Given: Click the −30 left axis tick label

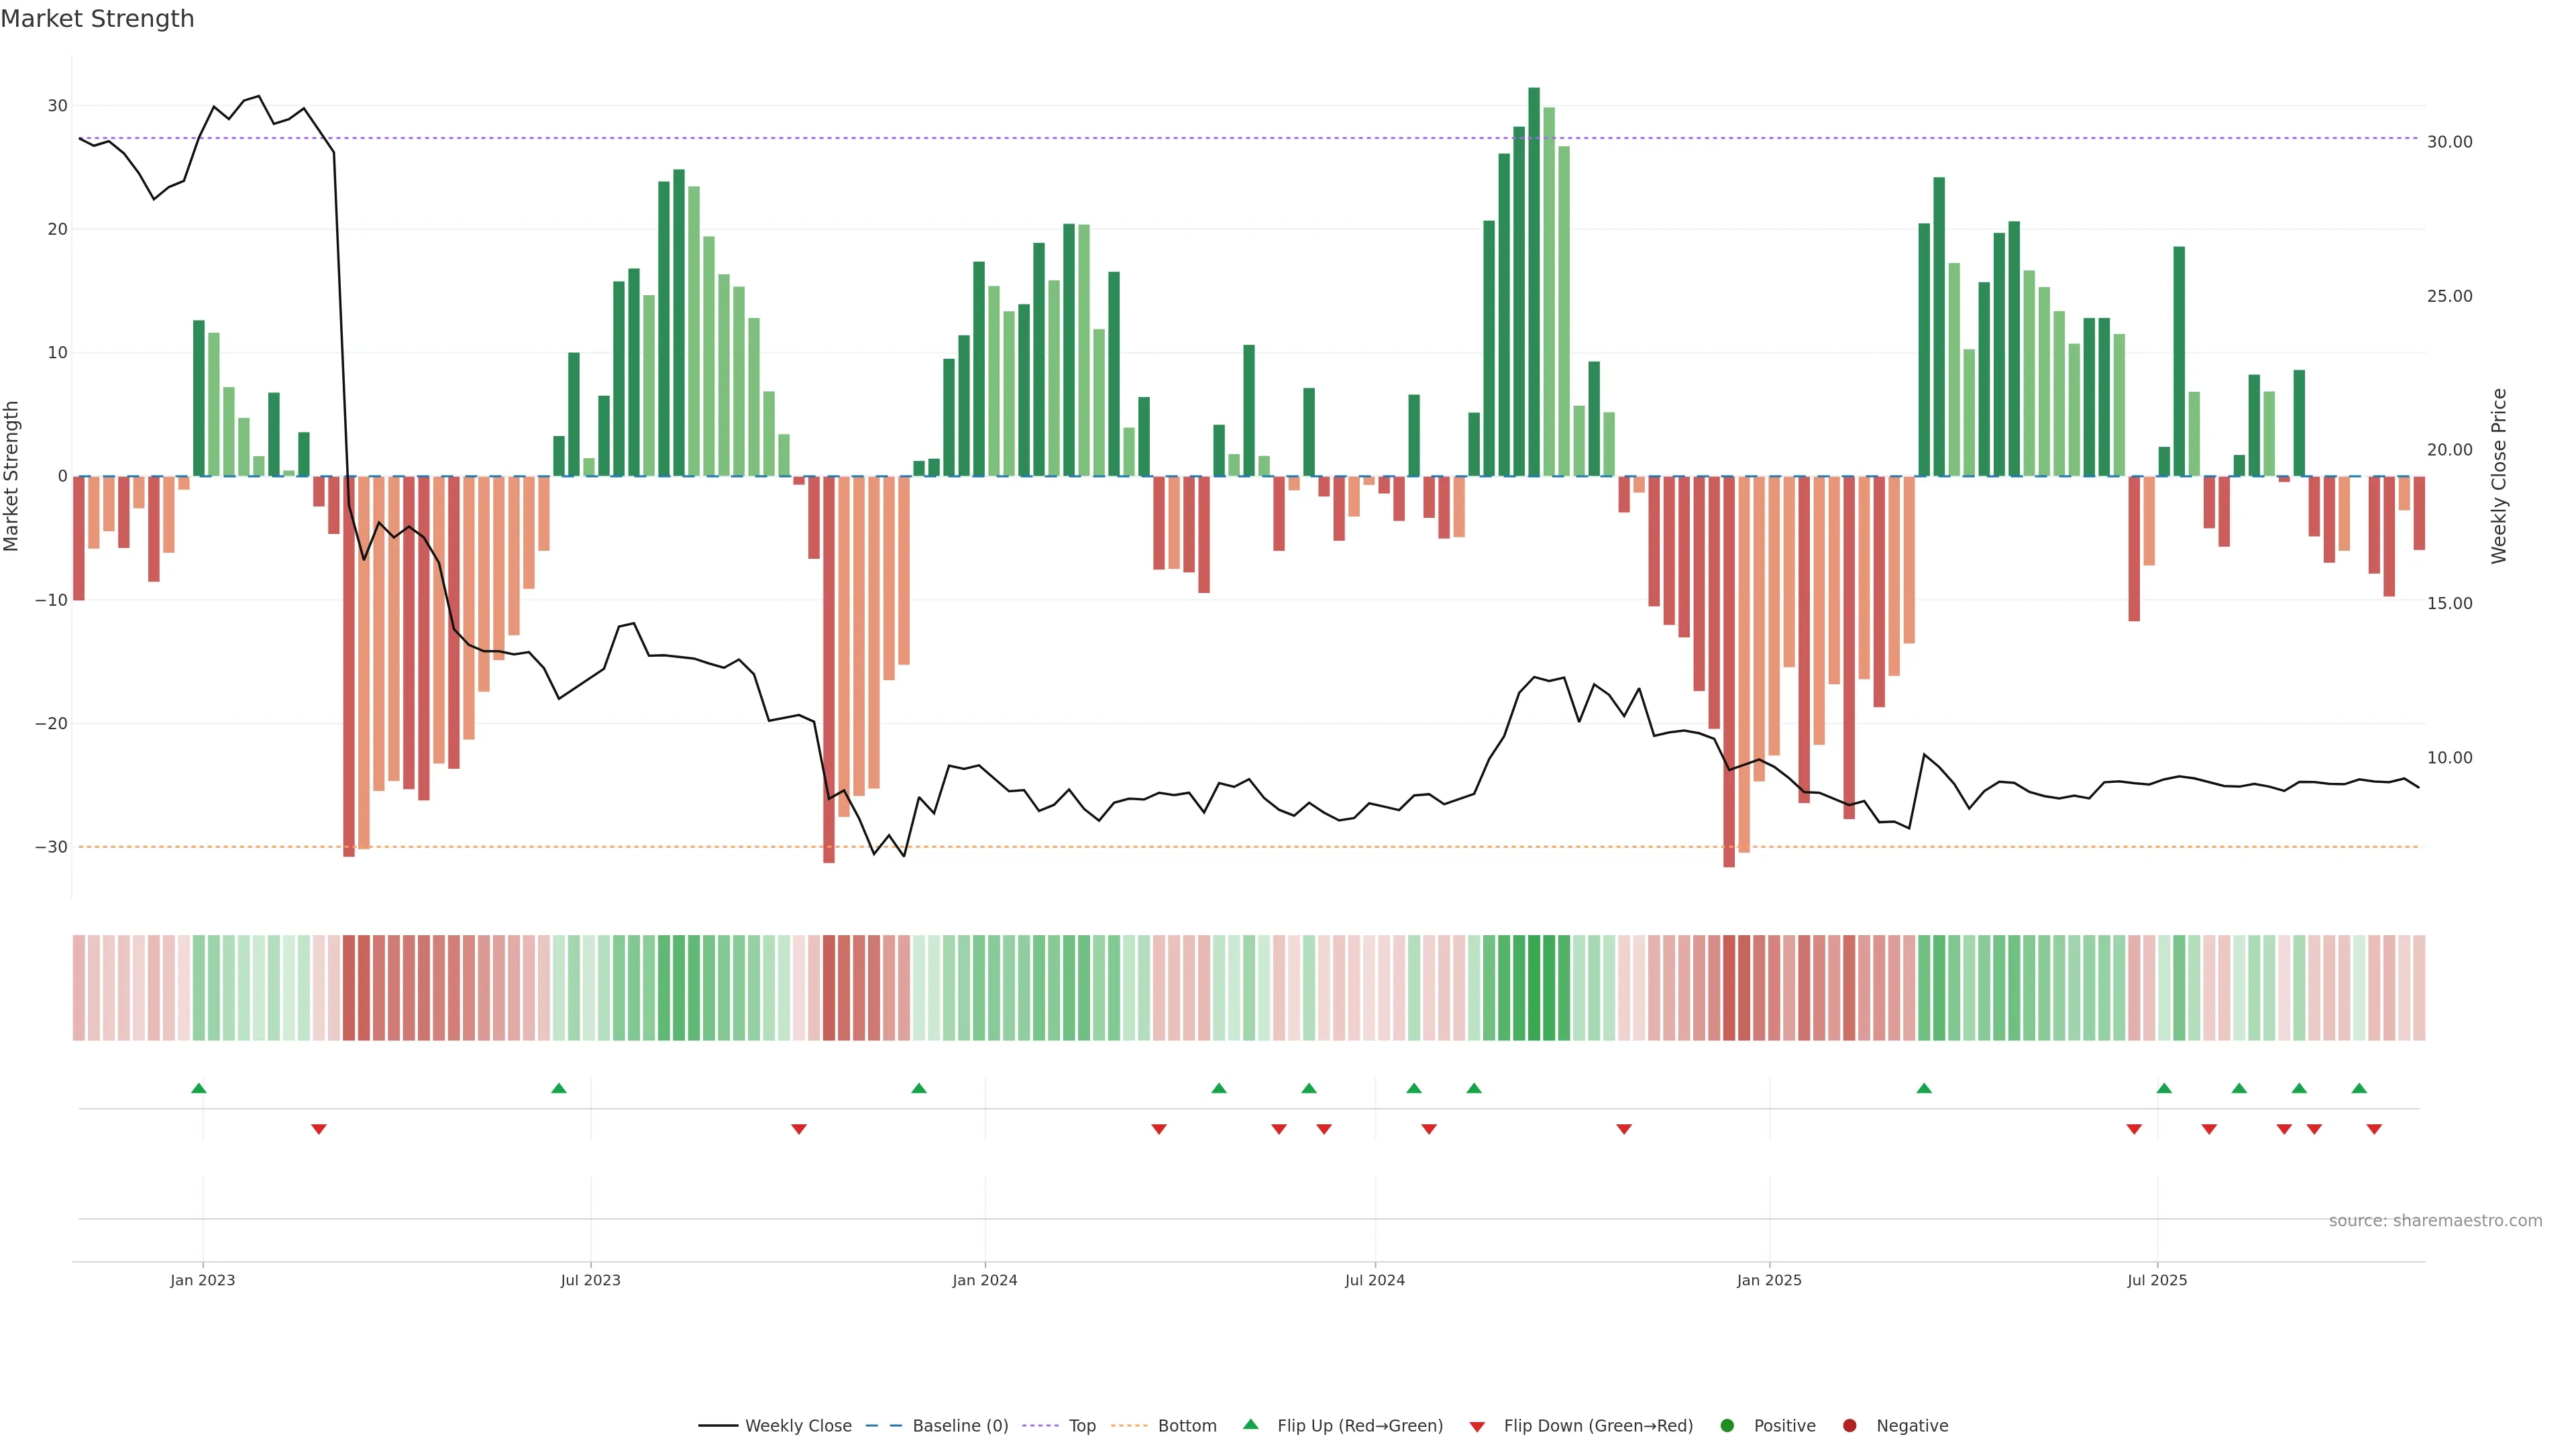Looking at the screenshot, I should tap(51, 847).
